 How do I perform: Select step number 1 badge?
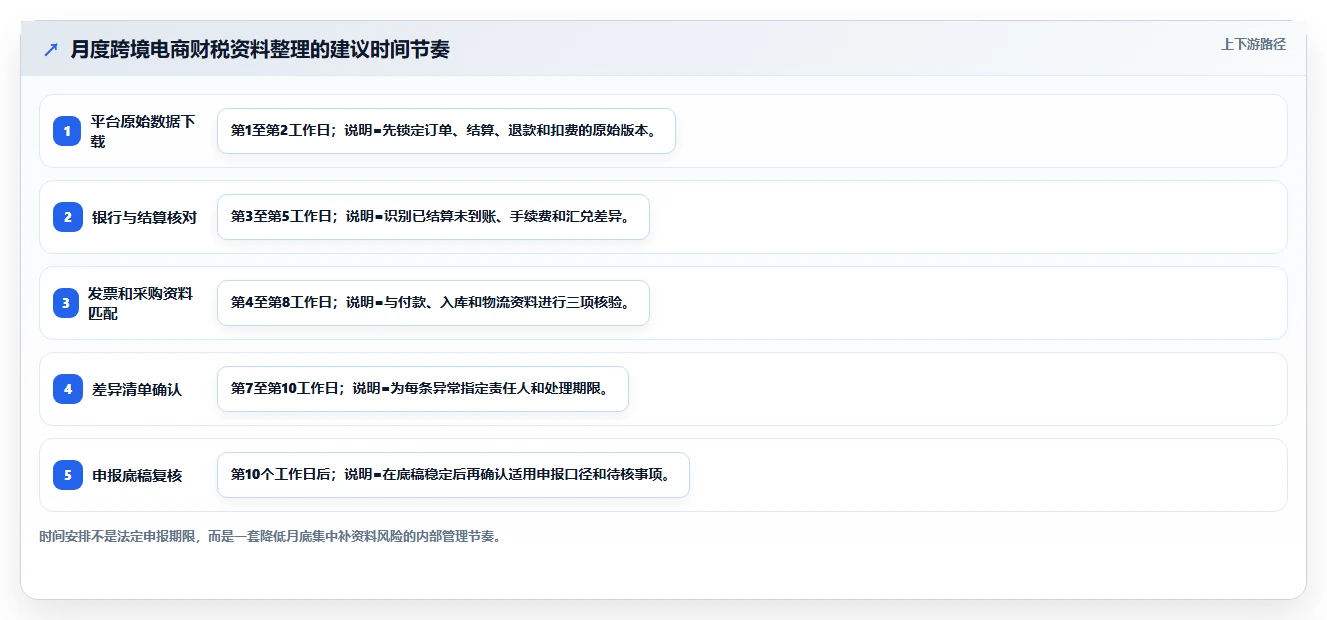[68, 131]
